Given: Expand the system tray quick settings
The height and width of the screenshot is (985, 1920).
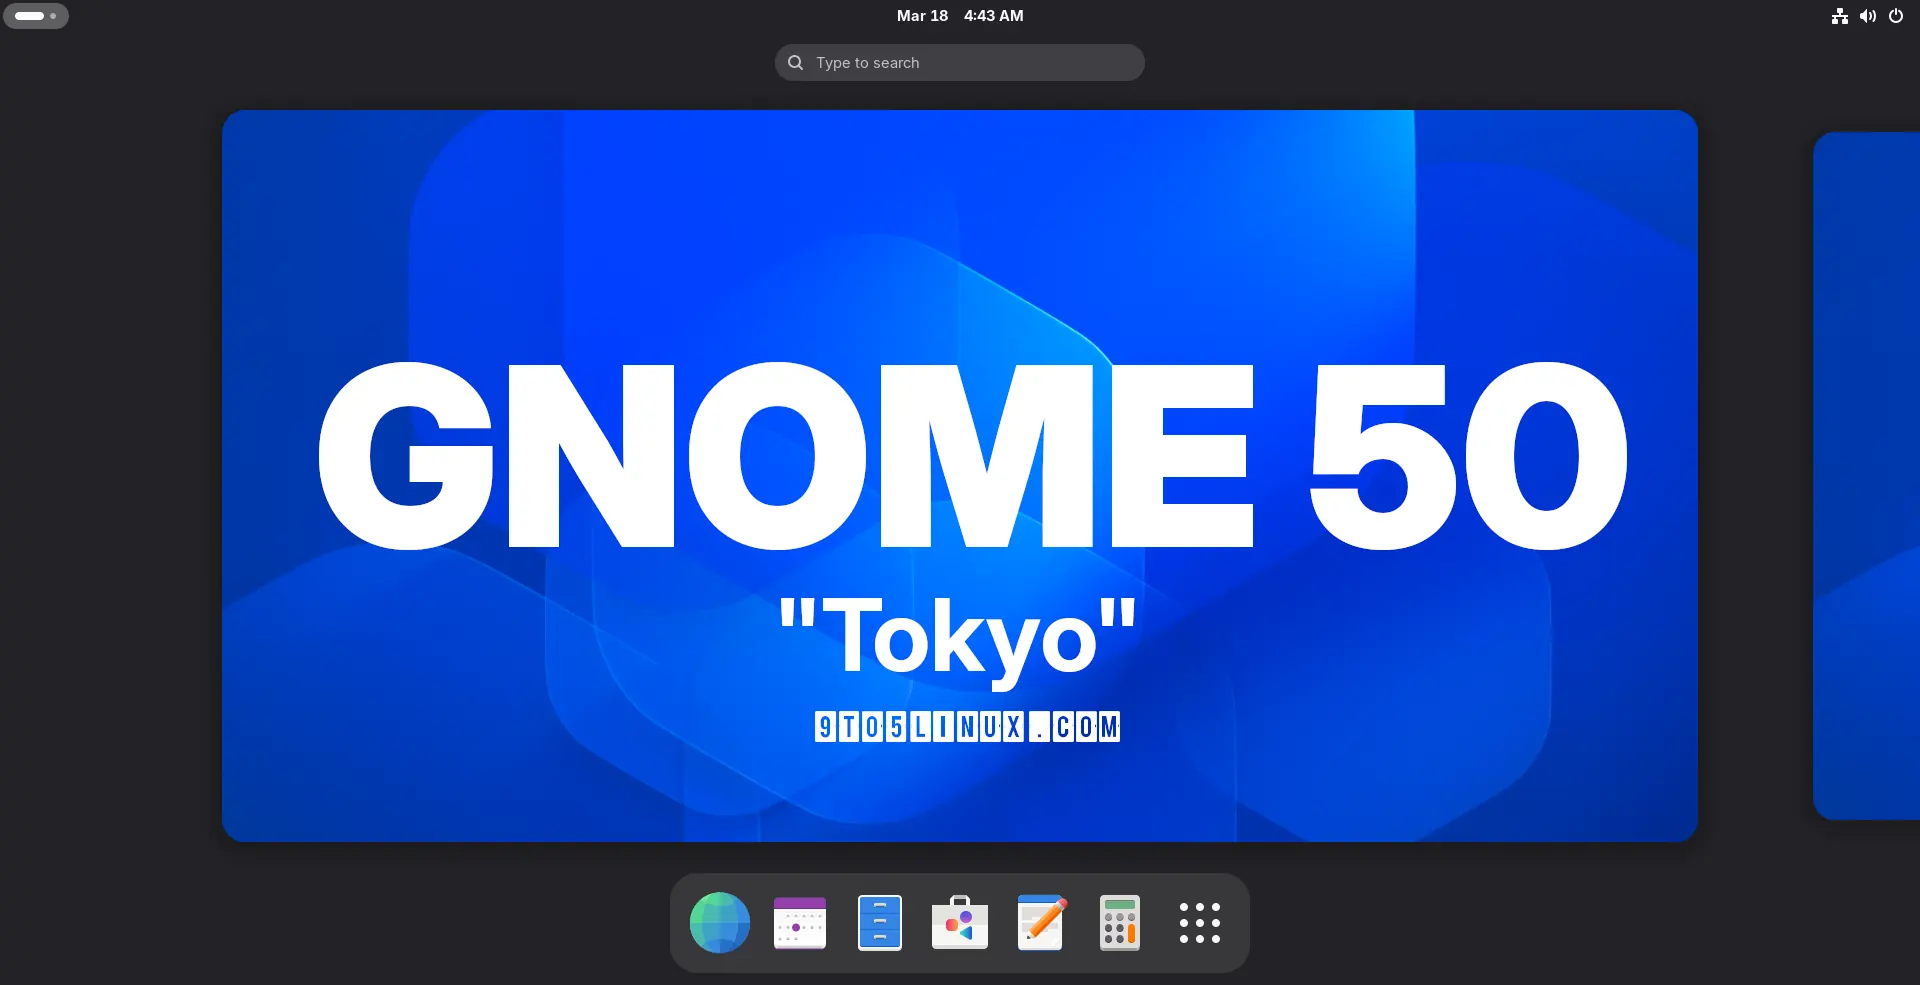Looking at the screenshot, I should click(1868, 15).
